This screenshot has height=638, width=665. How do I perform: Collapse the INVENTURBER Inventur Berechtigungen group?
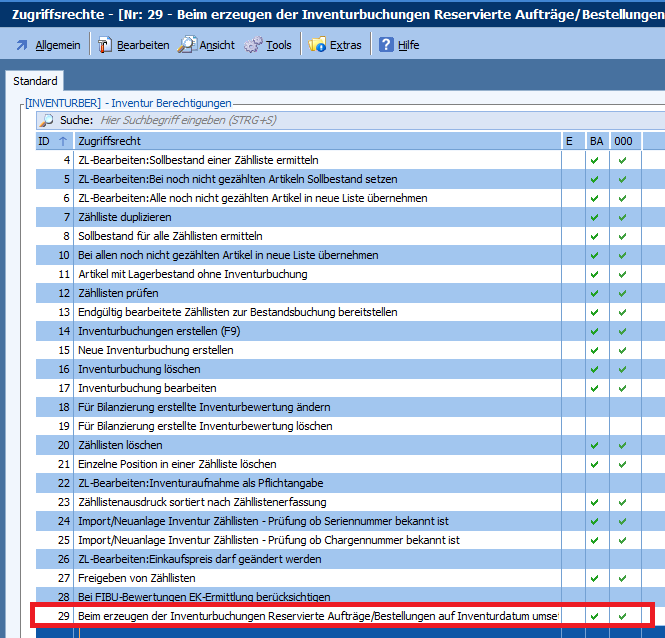[x=22, y=103]
